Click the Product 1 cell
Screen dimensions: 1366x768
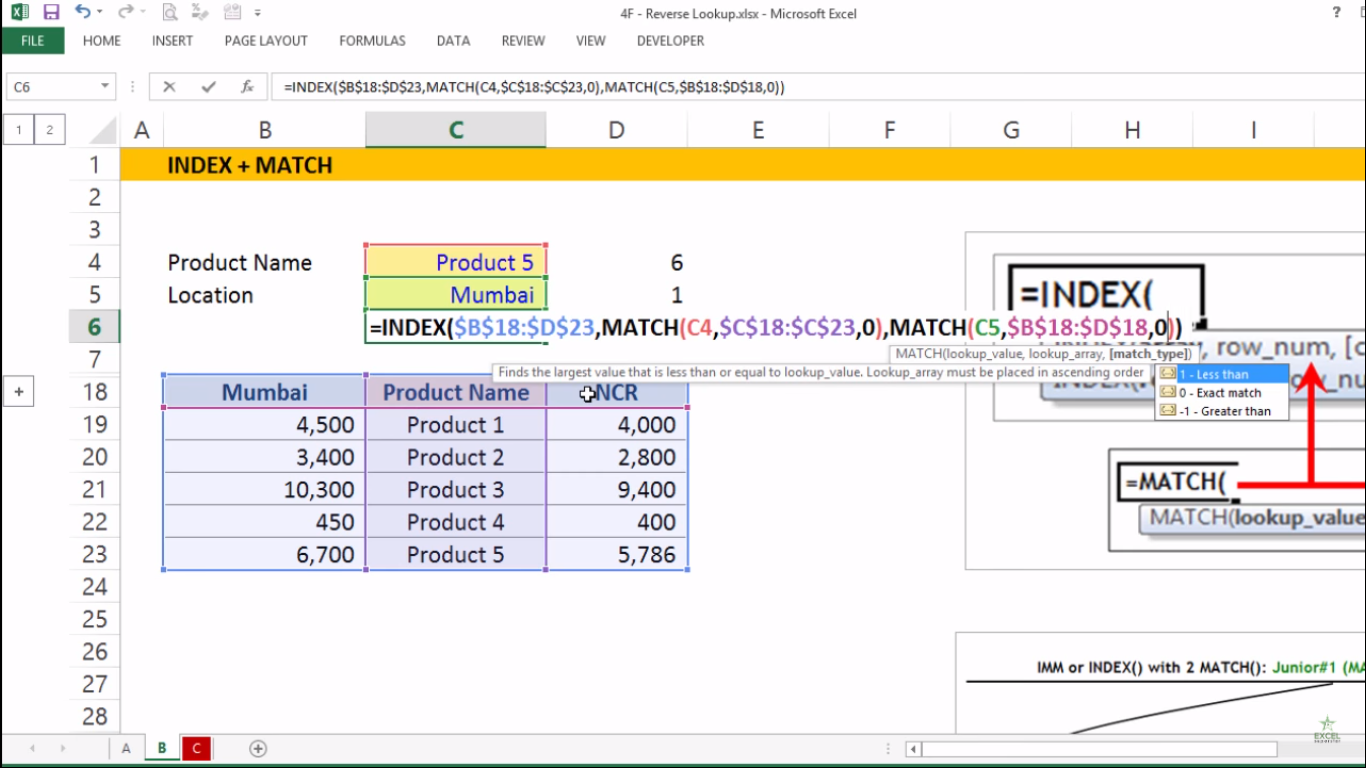(455, 425)
